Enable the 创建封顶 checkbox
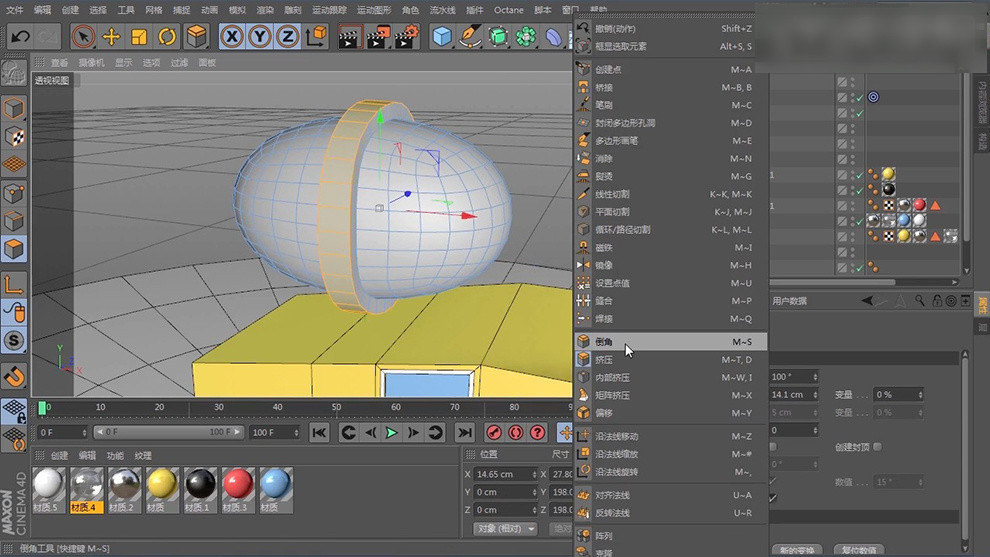 pos(877,447)
